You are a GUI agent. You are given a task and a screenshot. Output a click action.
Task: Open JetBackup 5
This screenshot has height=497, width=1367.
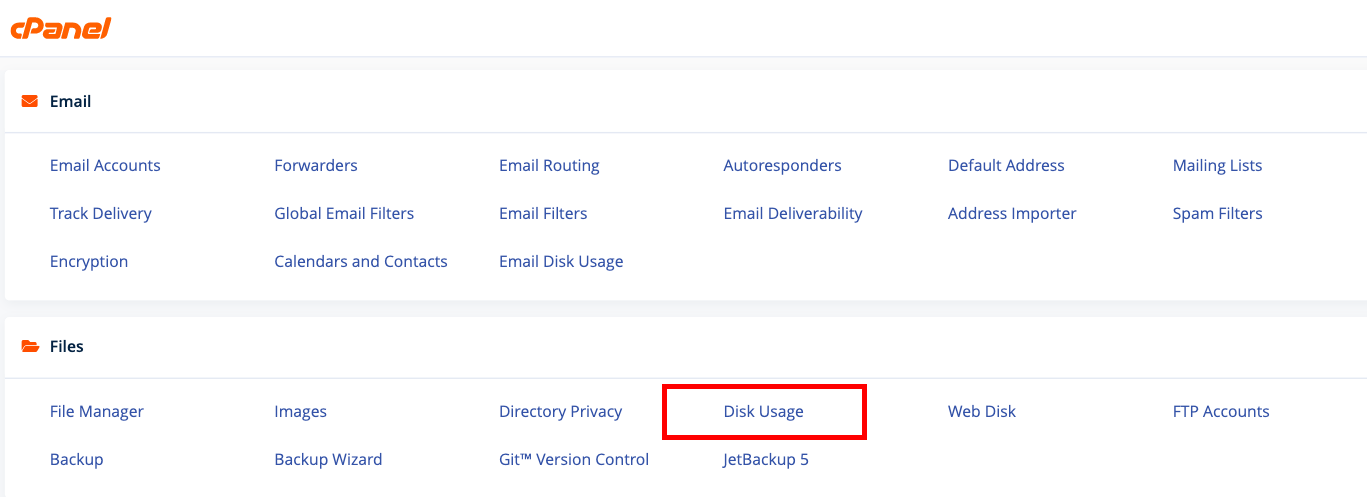coord(766,459)
